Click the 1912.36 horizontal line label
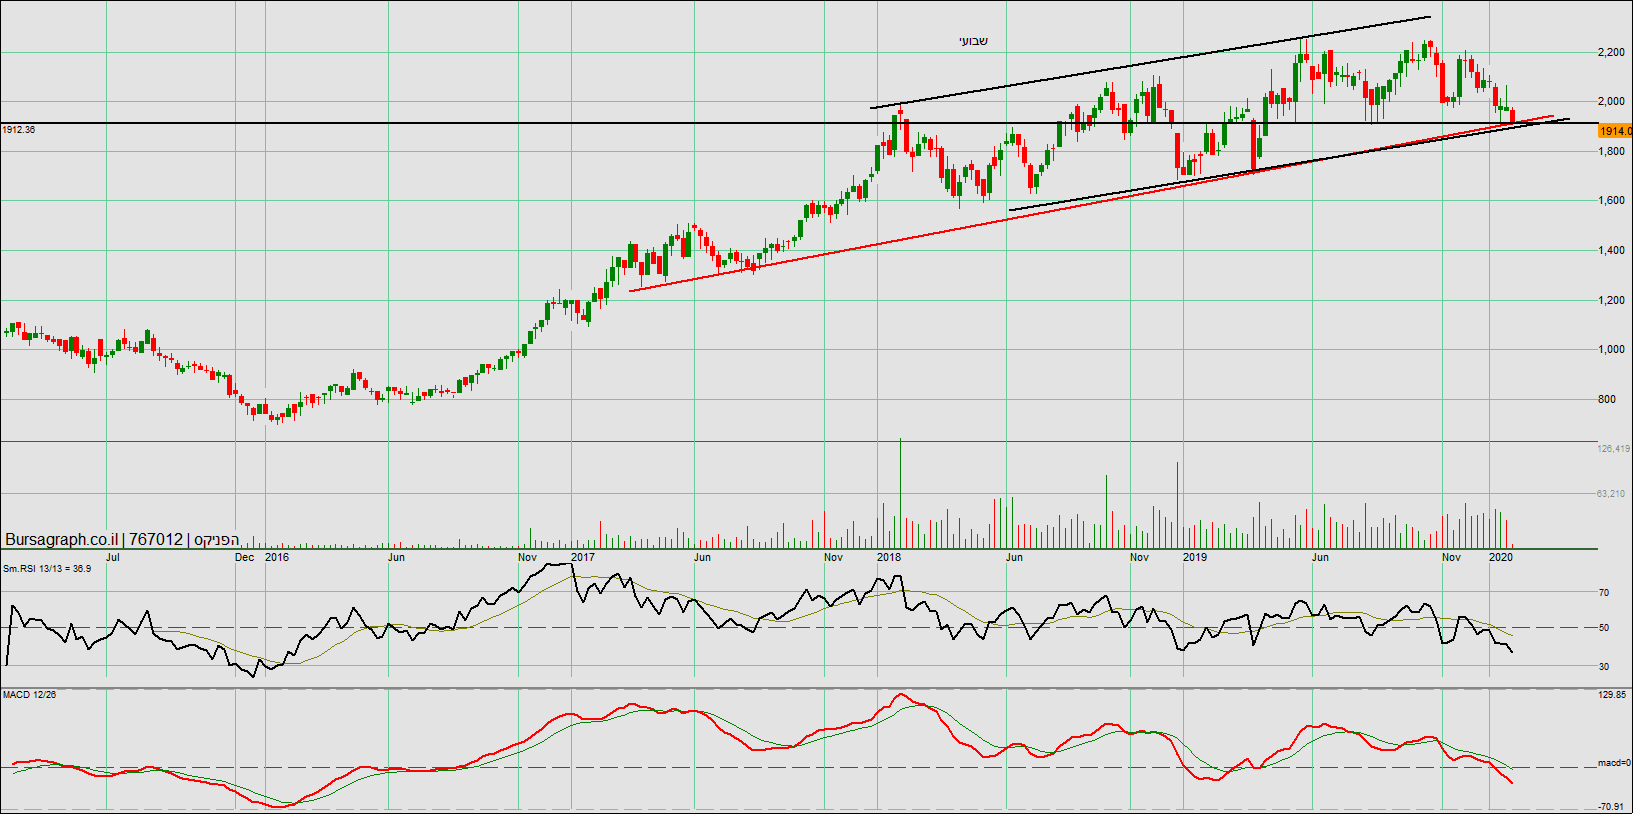The height and width of the screenshot is (814, 1633). coord(19,130)
